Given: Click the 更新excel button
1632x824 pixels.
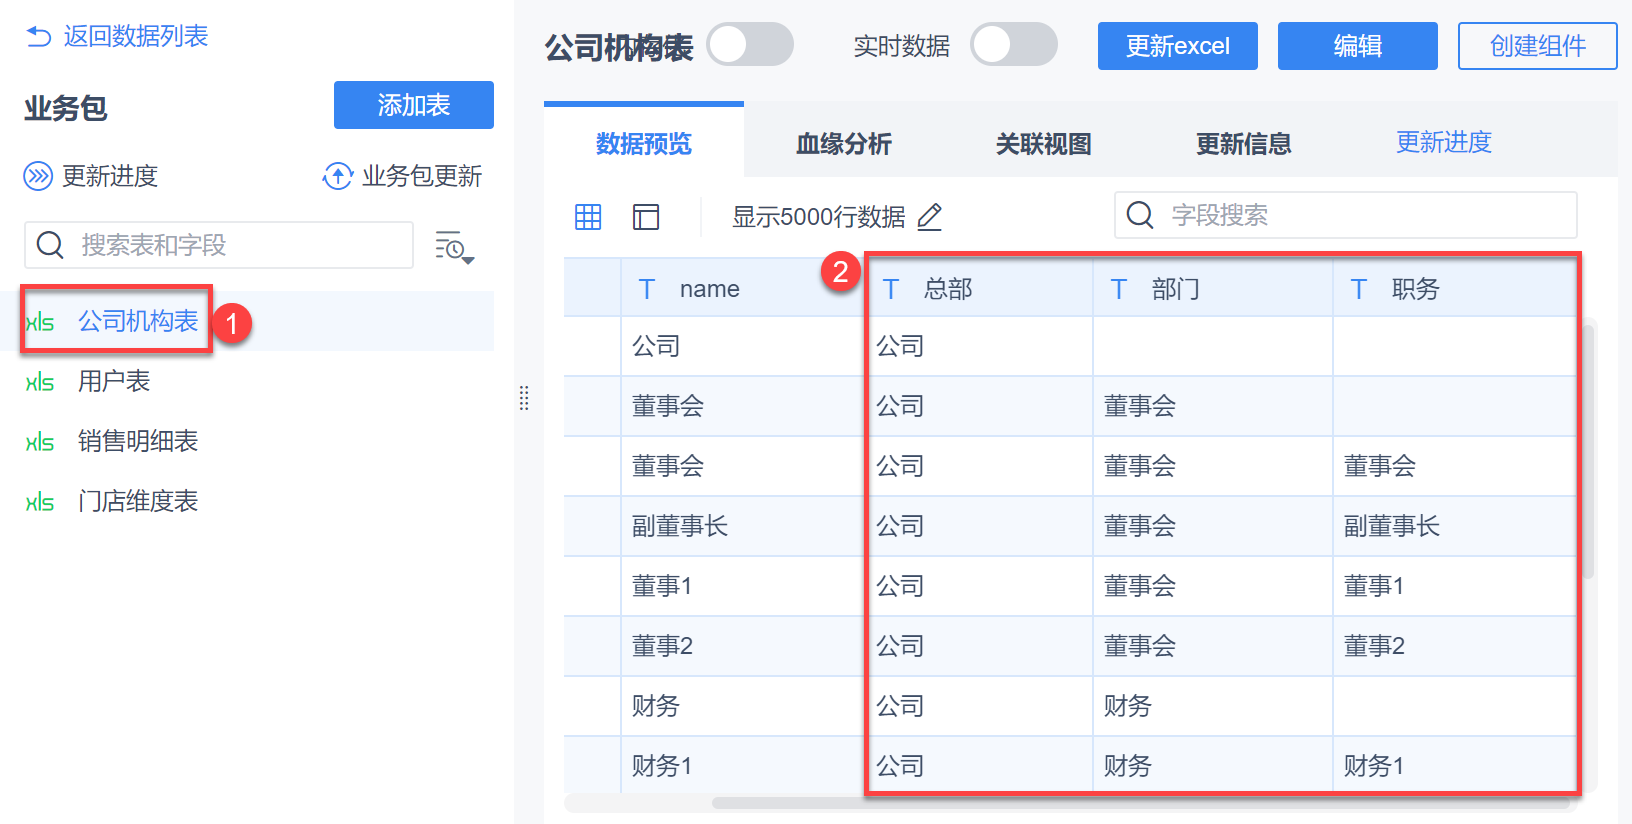Looking at the screenshot, I should point(1177,46).
